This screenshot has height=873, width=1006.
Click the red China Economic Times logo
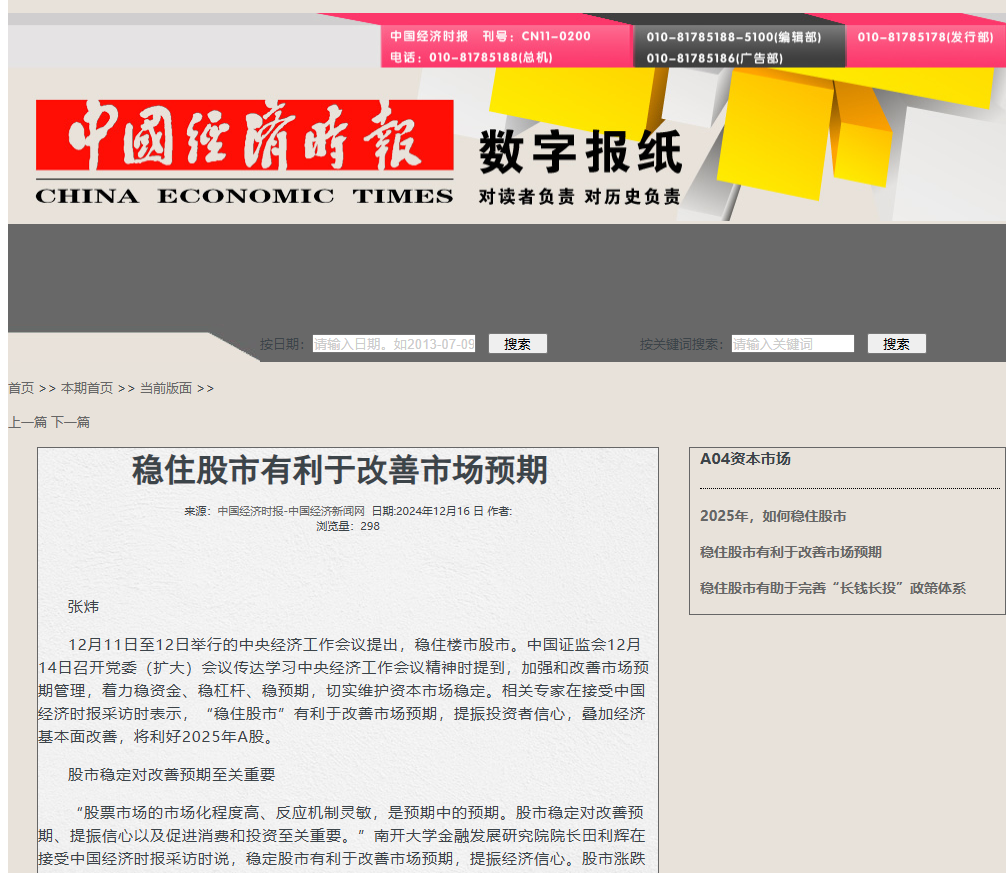tap(244, 152)
